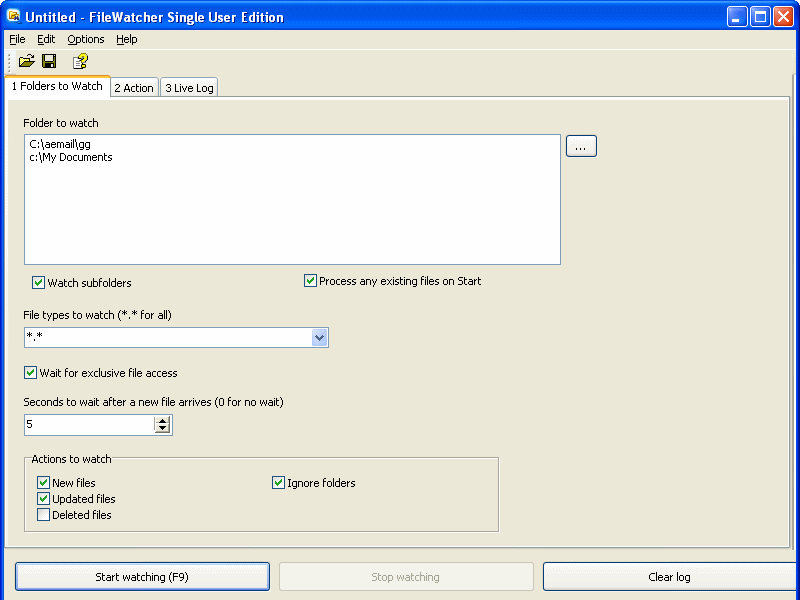
Task: Toggle the Ignore folders checkbox
Action: click(x=278, y=482)
